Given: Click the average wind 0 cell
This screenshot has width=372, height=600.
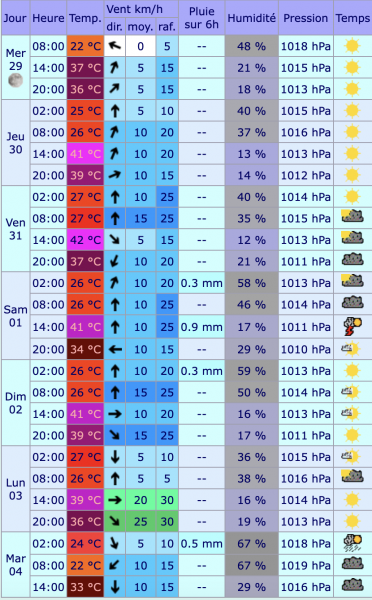Looking at the screenshot, I should click(140, 46).
